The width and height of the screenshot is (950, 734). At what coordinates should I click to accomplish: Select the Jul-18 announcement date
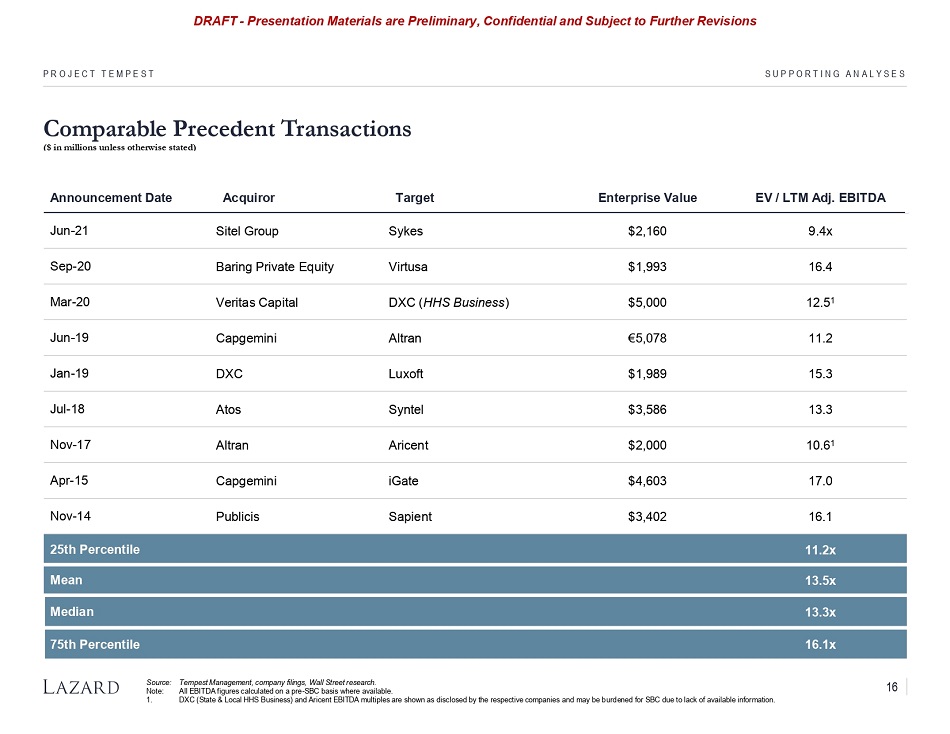coord(66,409)
